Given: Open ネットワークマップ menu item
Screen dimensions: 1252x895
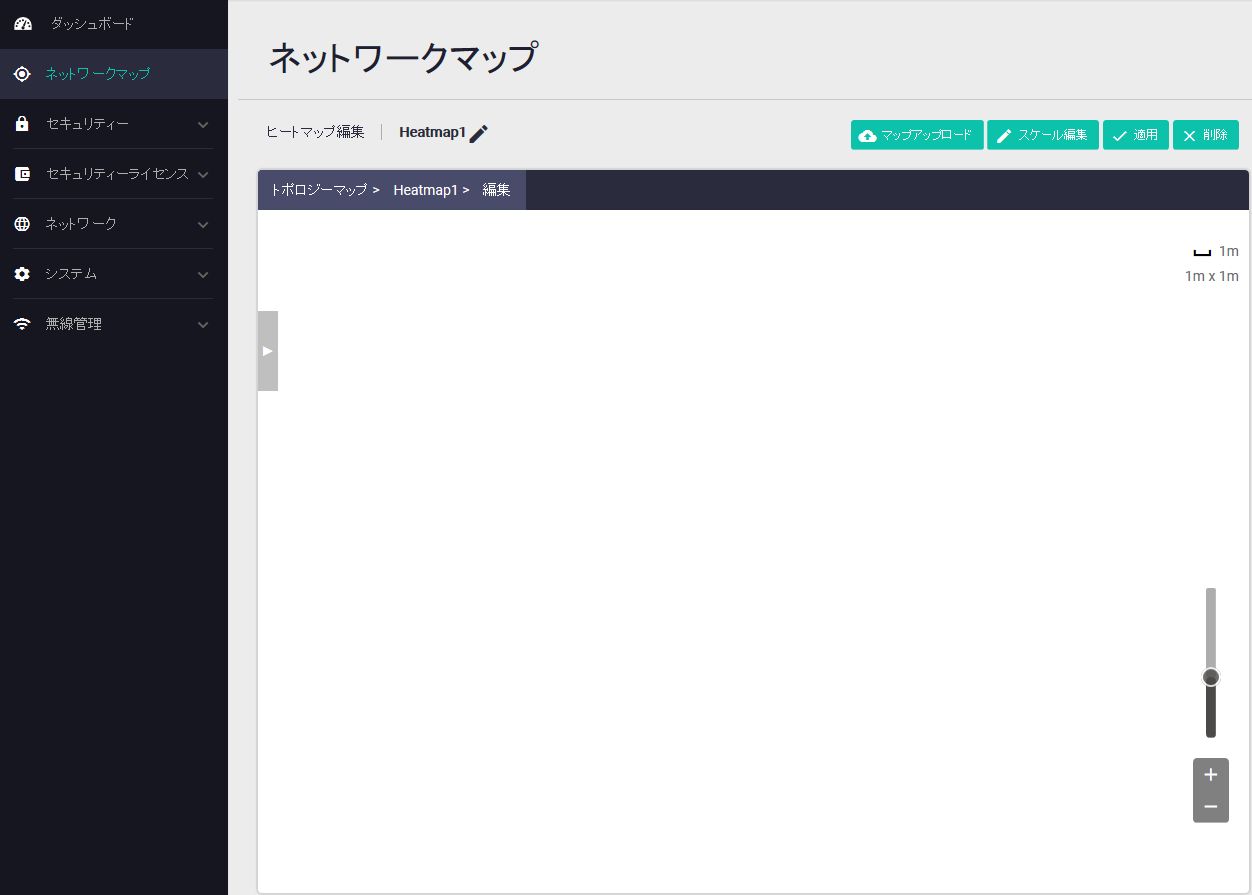Looking at the screenshot, I should point(114,74).
